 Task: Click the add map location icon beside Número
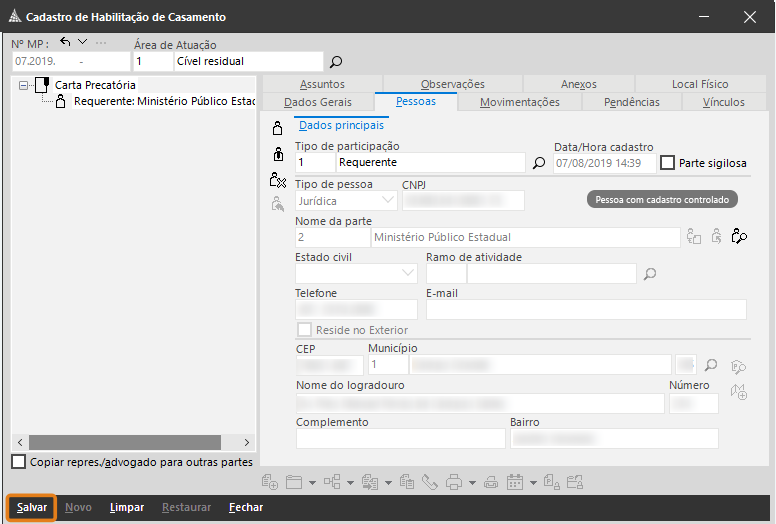pos(739,392)
